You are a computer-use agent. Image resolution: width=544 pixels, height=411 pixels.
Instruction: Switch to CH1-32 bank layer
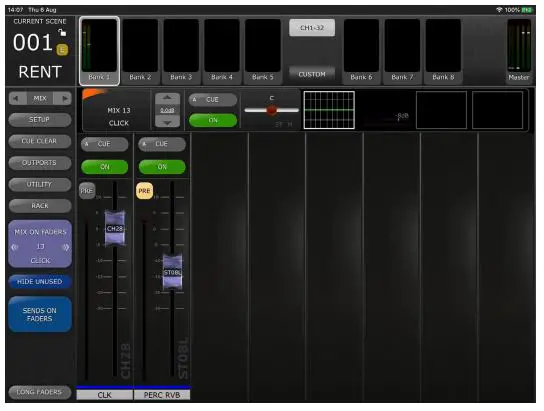click(312, 28)
